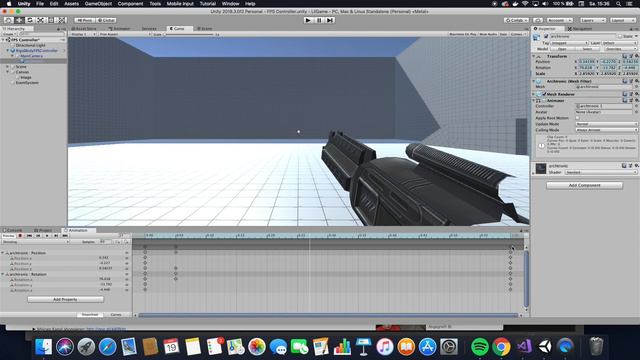Open the Window menu
Viewport: 640px width, 360px height.
230,4
